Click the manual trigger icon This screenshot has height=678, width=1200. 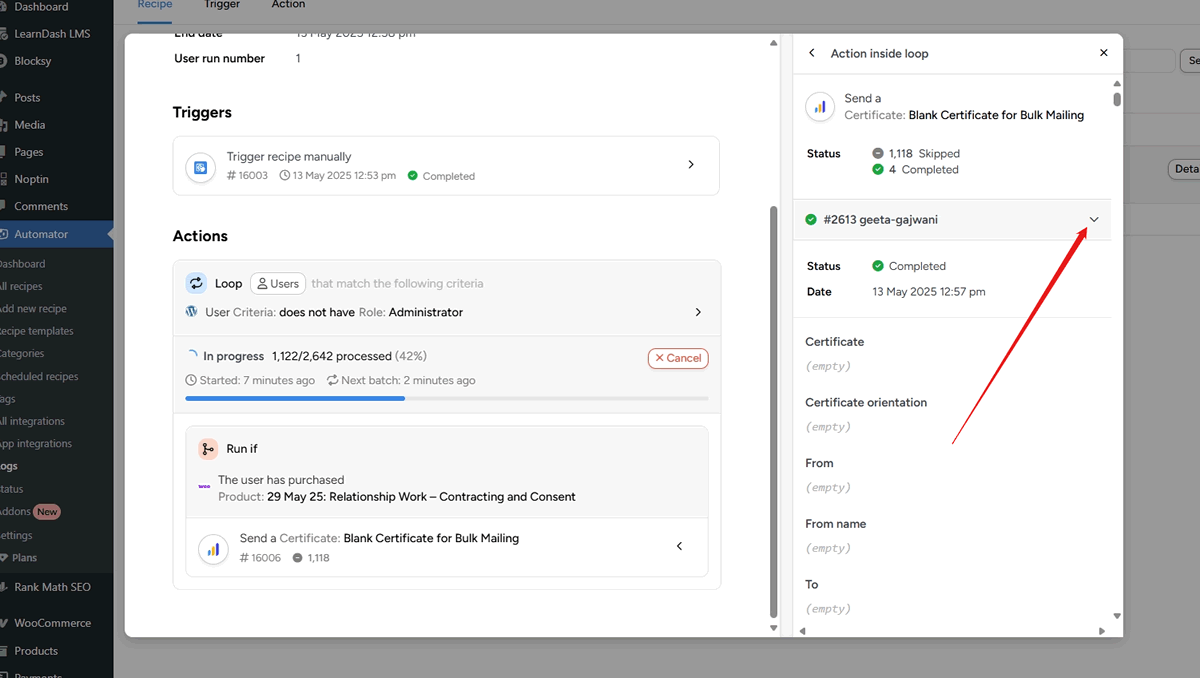tap(201, 167)
